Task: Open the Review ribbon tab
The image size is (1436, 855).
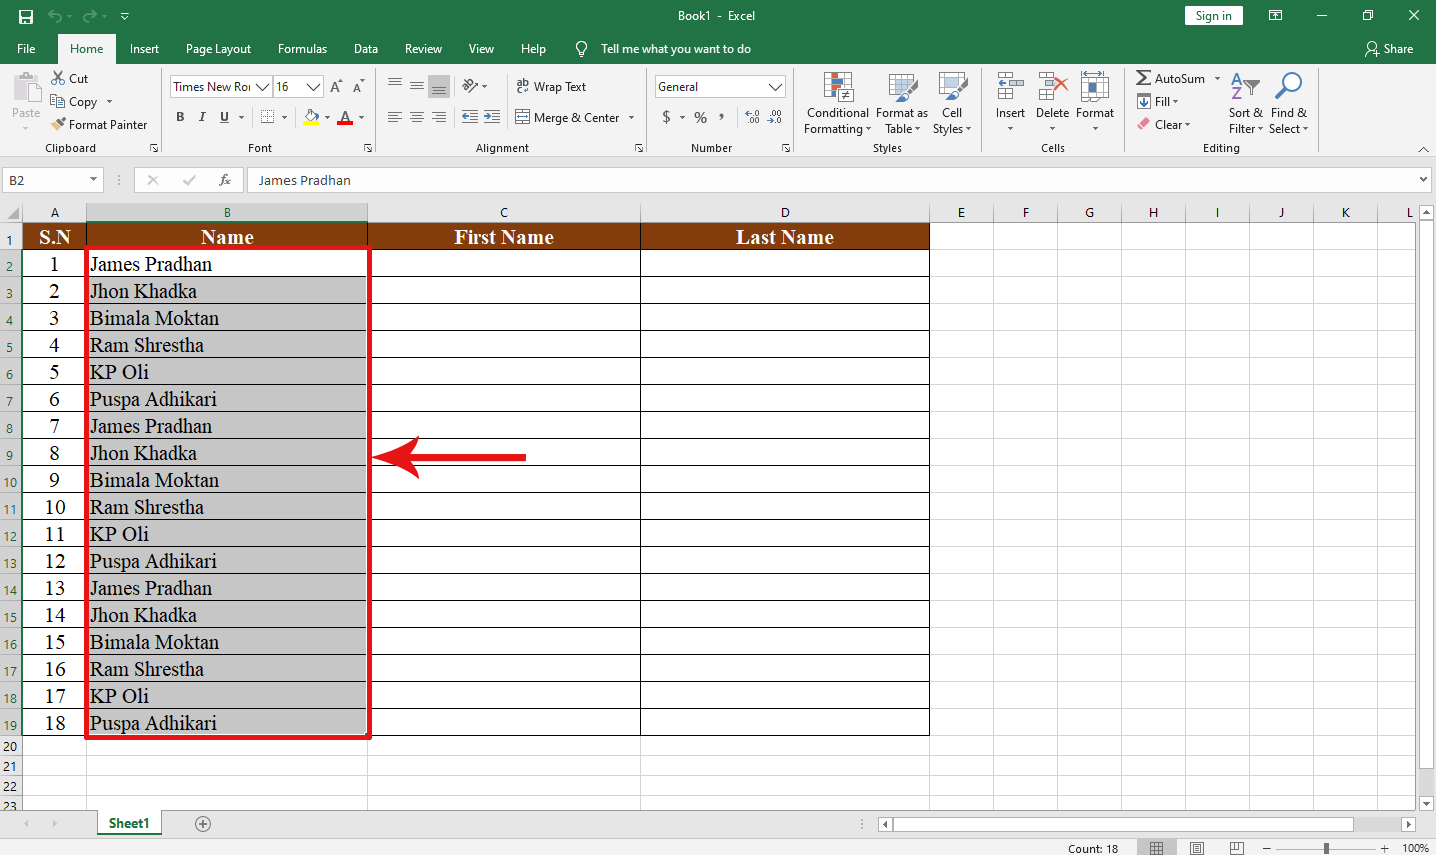Action: coord(422,48)
